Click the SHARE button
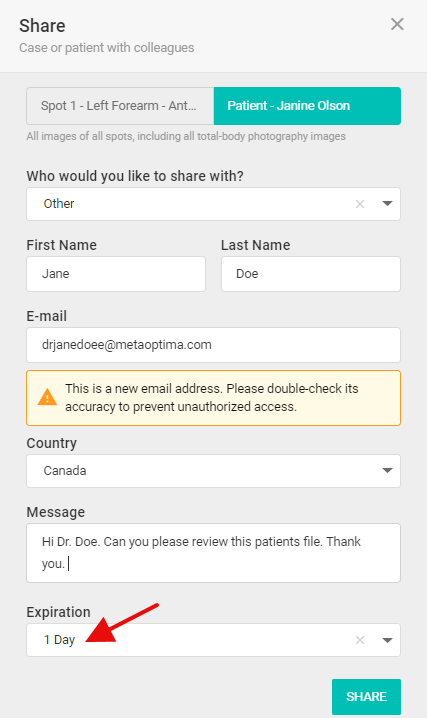Screen dimensions: 427x718 (x=366, y=696)
